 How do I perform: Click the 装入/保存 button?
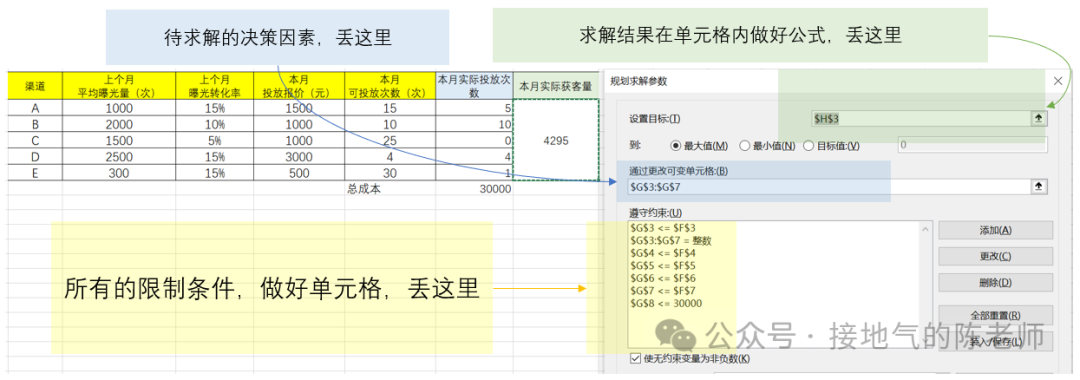995,341
